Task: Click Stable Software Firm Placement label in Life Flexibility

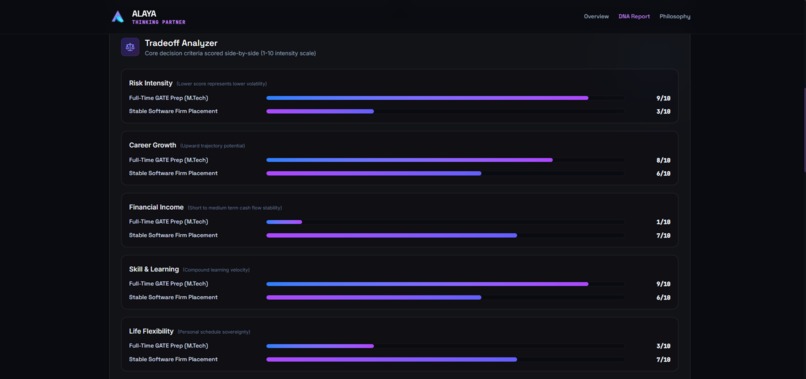Action: (x=173, y=359)
